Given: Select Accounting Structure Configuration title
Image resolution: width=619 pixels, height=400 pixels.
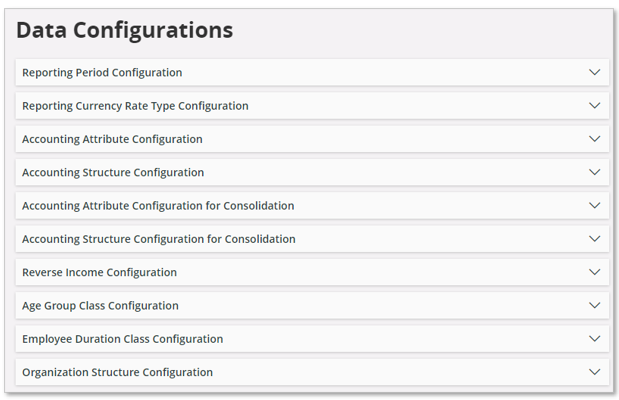Looking at the screenshot, I should point(113,172).
